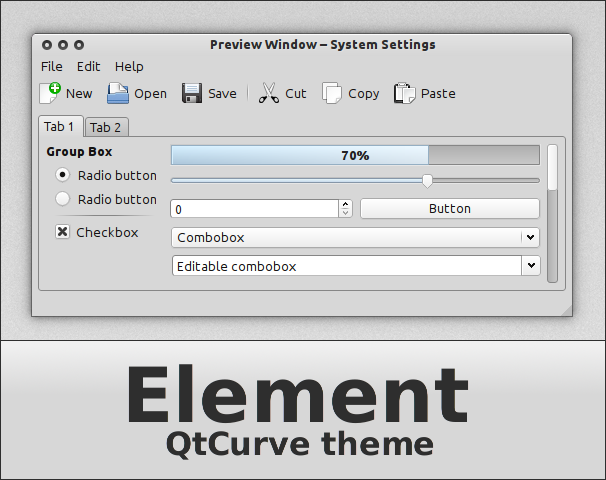Expand the Combobox dropdown
This screenshot has height=480, width=606.
point(529,238)
